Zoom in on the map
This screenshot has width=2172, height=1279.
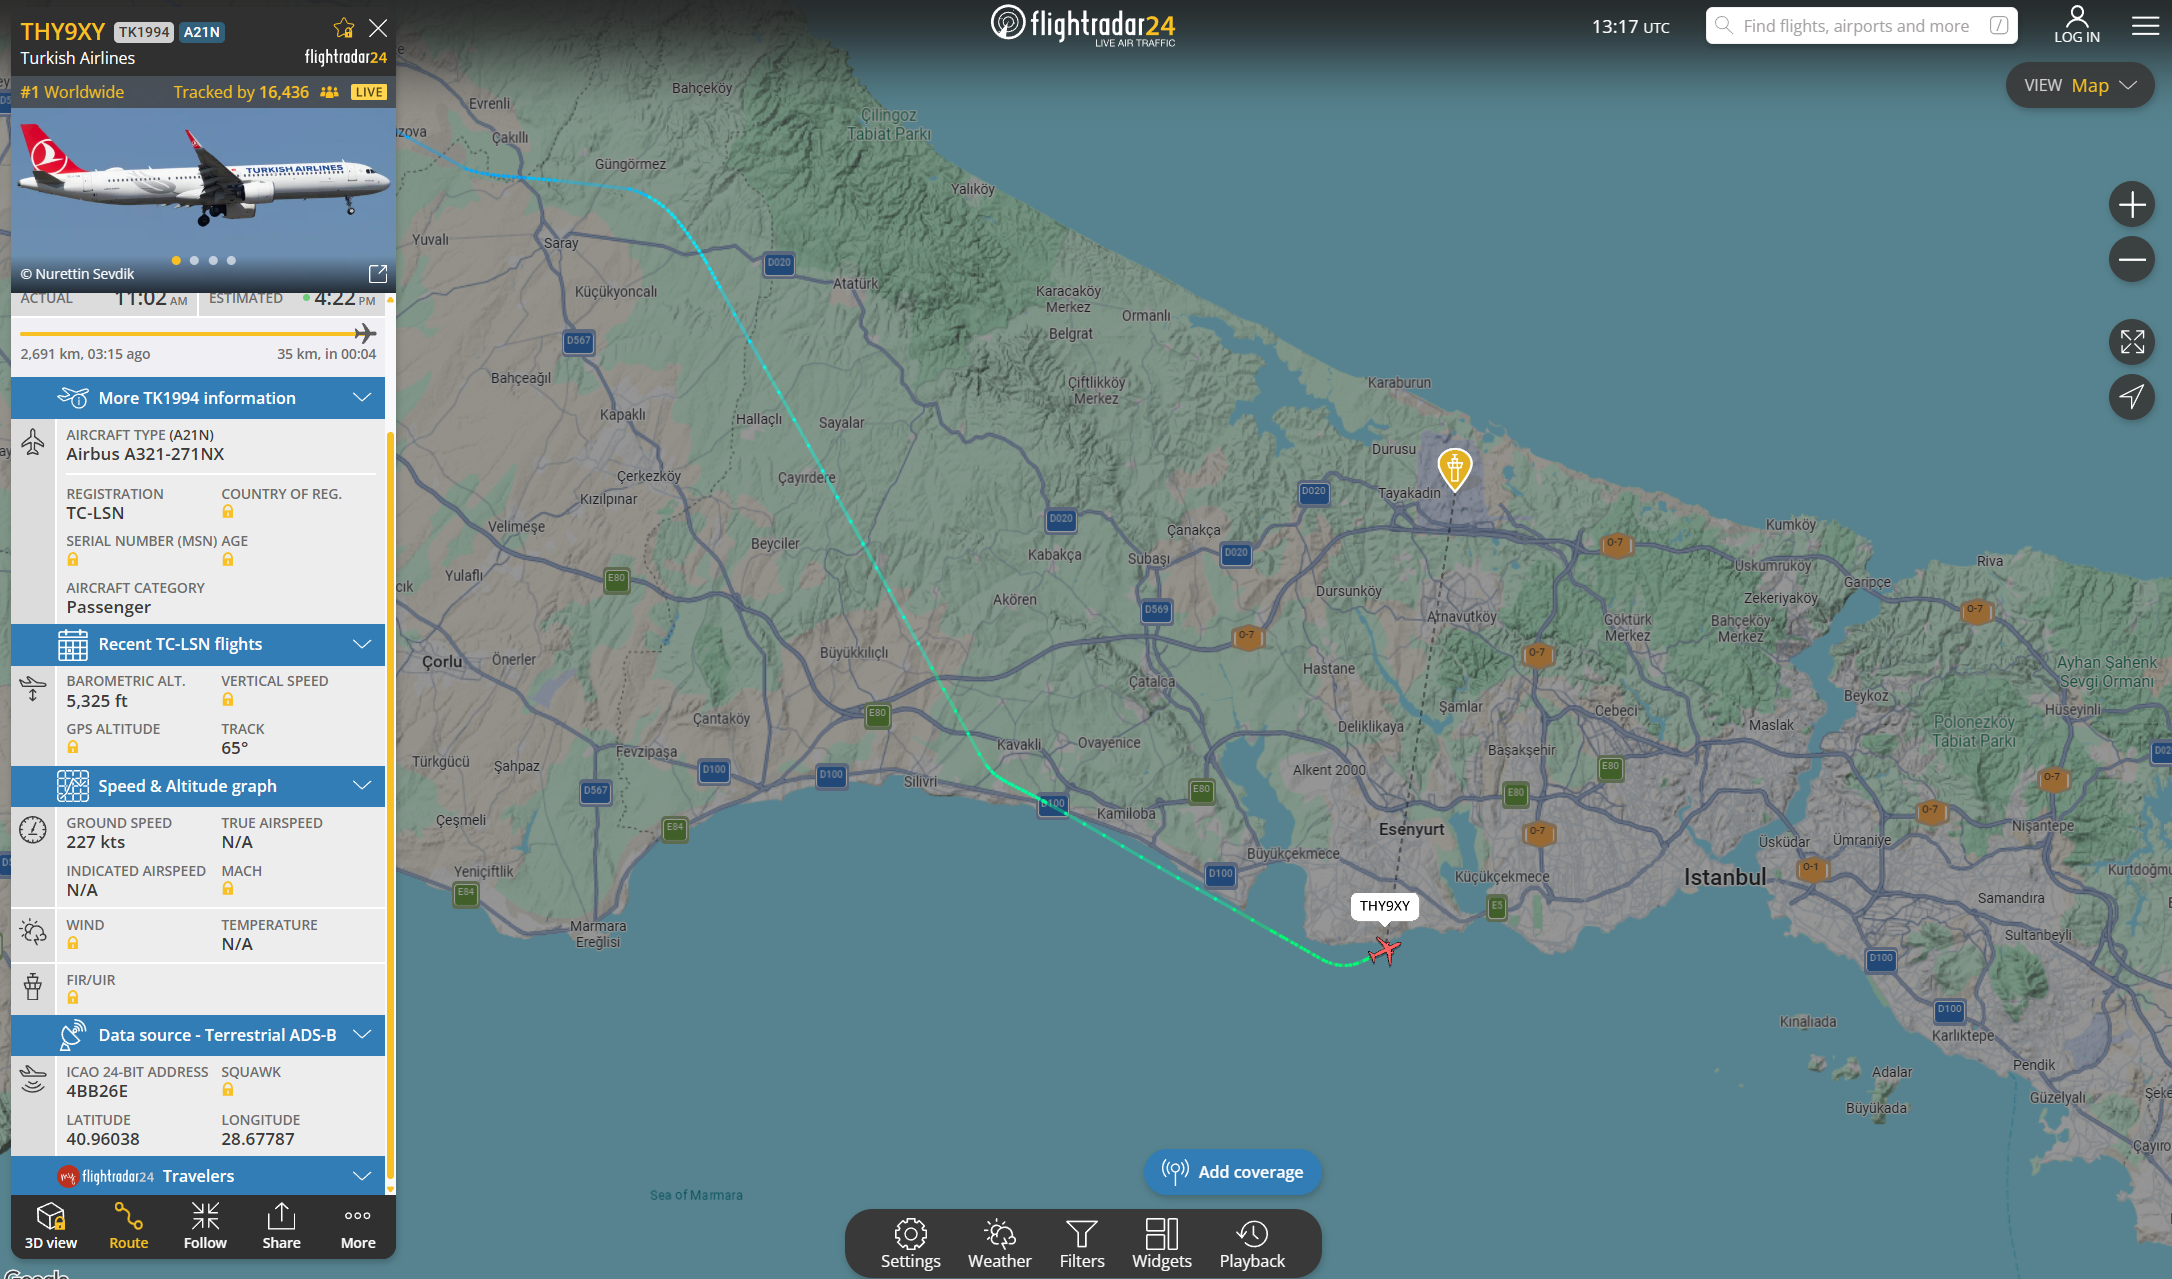tap(2132, 205)
